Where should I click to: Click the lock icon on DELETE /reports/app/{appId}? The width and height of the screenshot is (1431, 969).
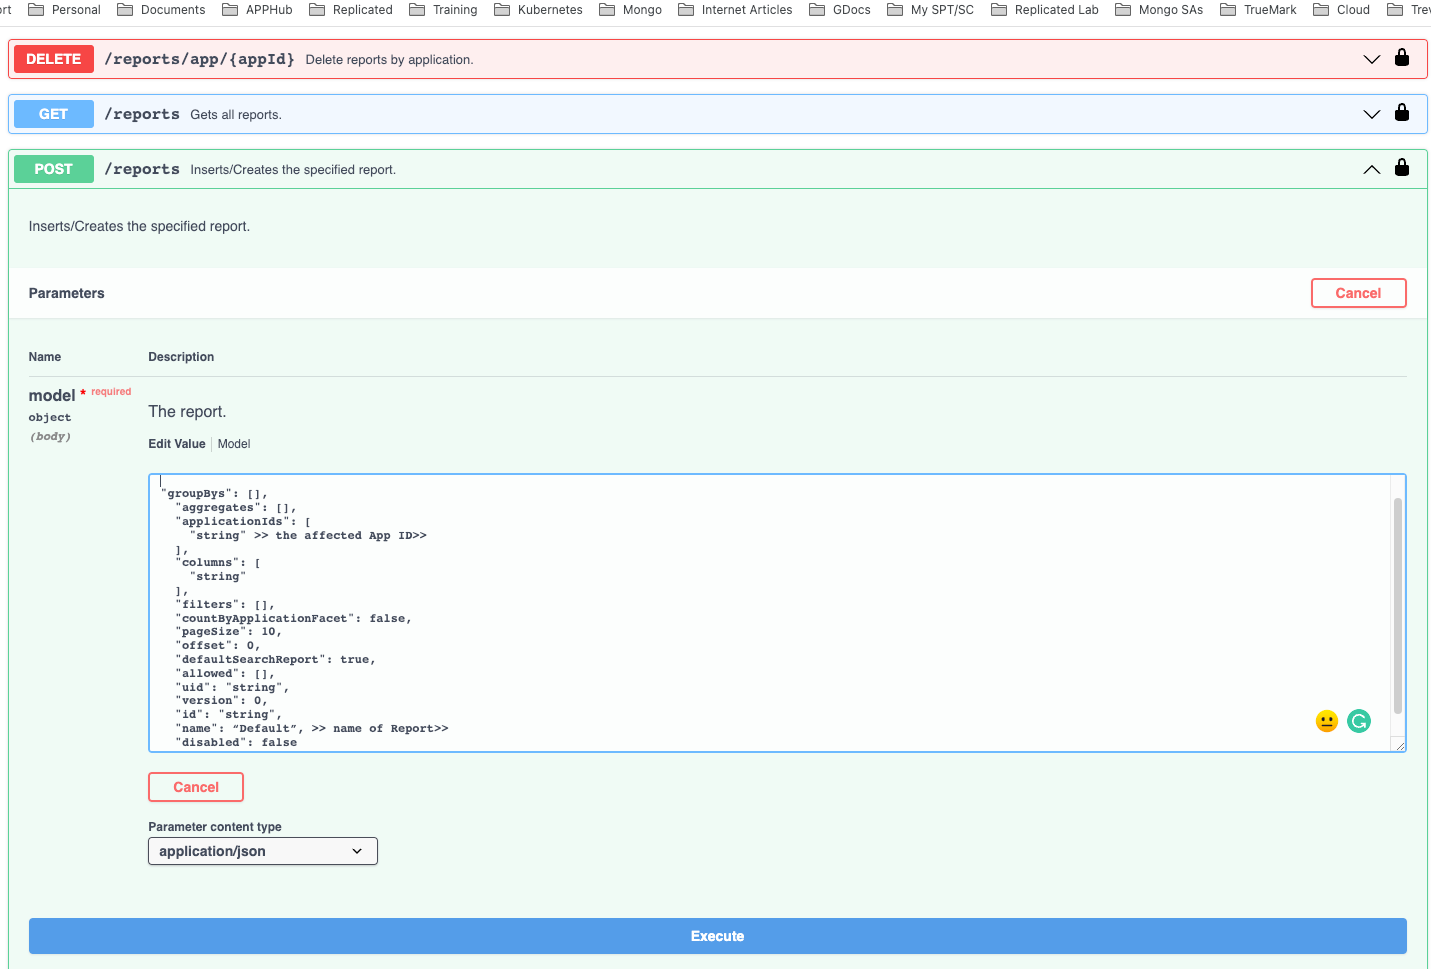(1402, 58)
